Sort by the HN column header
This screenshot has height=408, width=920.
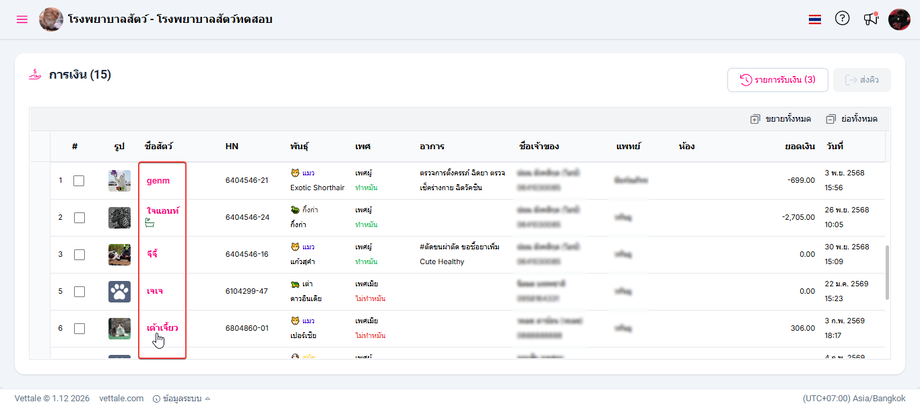coord(232,146)
